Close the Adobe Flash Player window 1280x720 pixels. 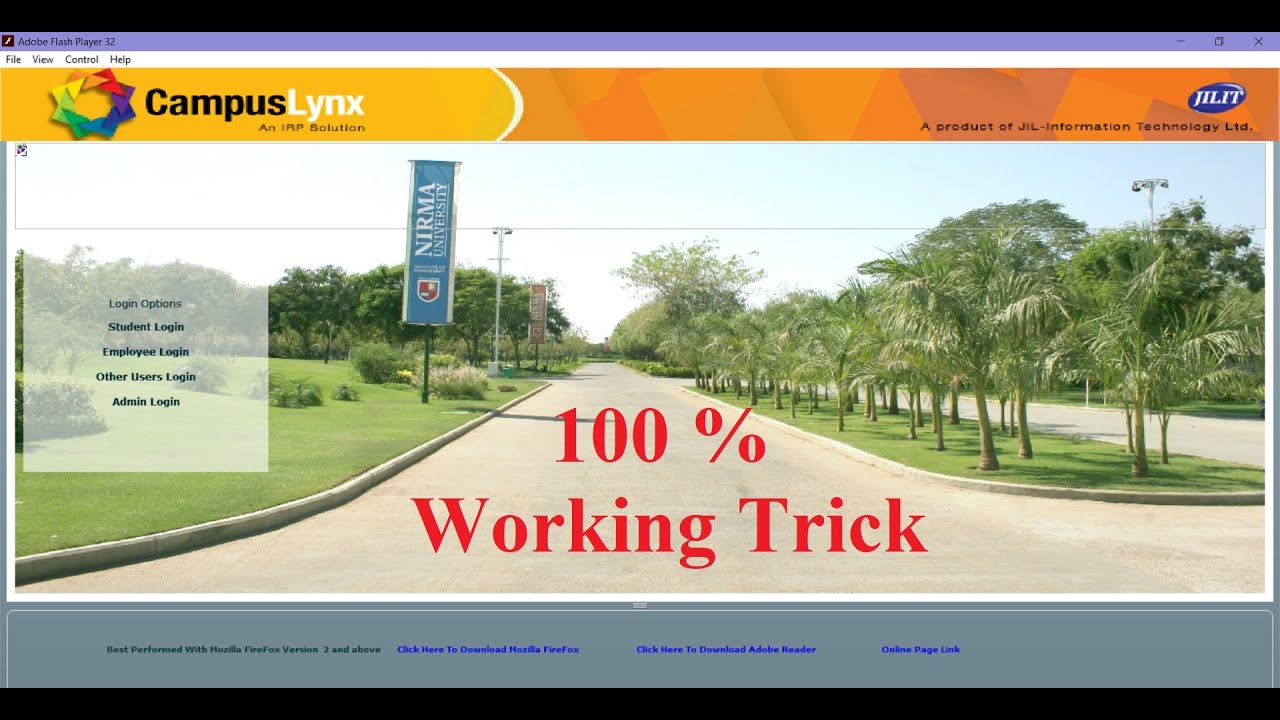(x=1258, y=42)
